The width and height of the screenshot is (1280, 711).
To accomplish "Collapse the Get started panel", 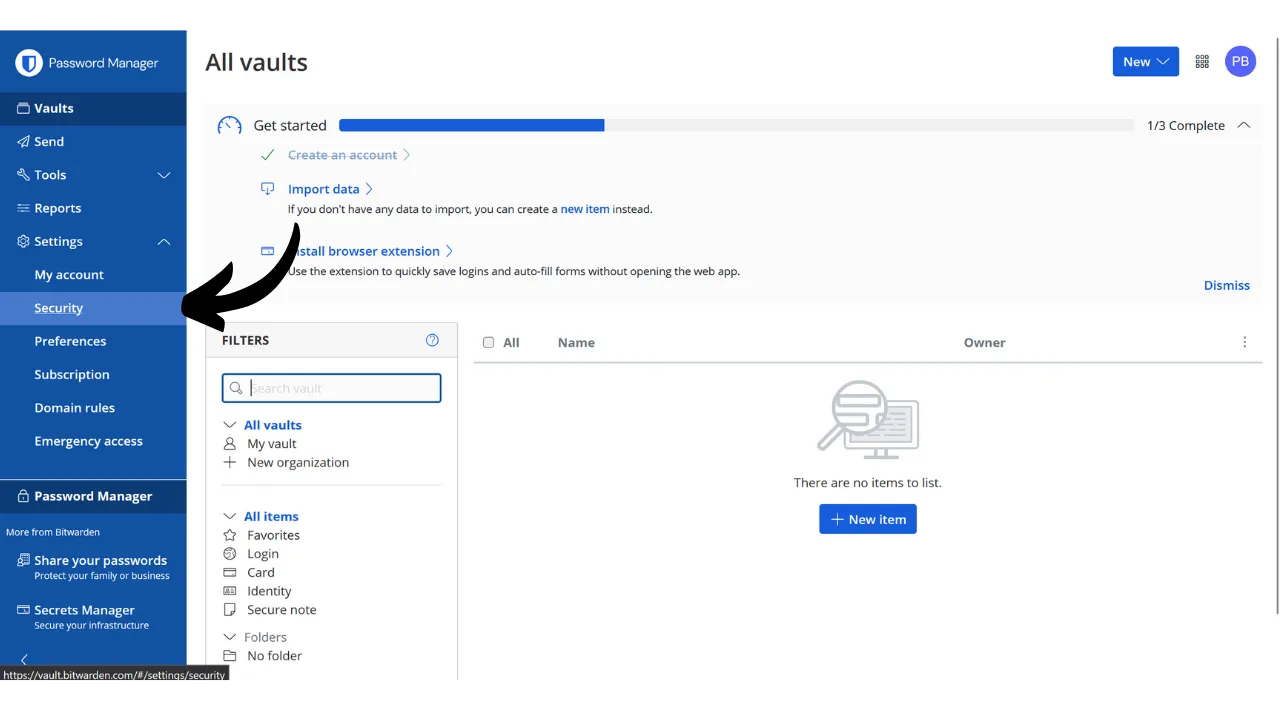I will (x=1244, y=125).
